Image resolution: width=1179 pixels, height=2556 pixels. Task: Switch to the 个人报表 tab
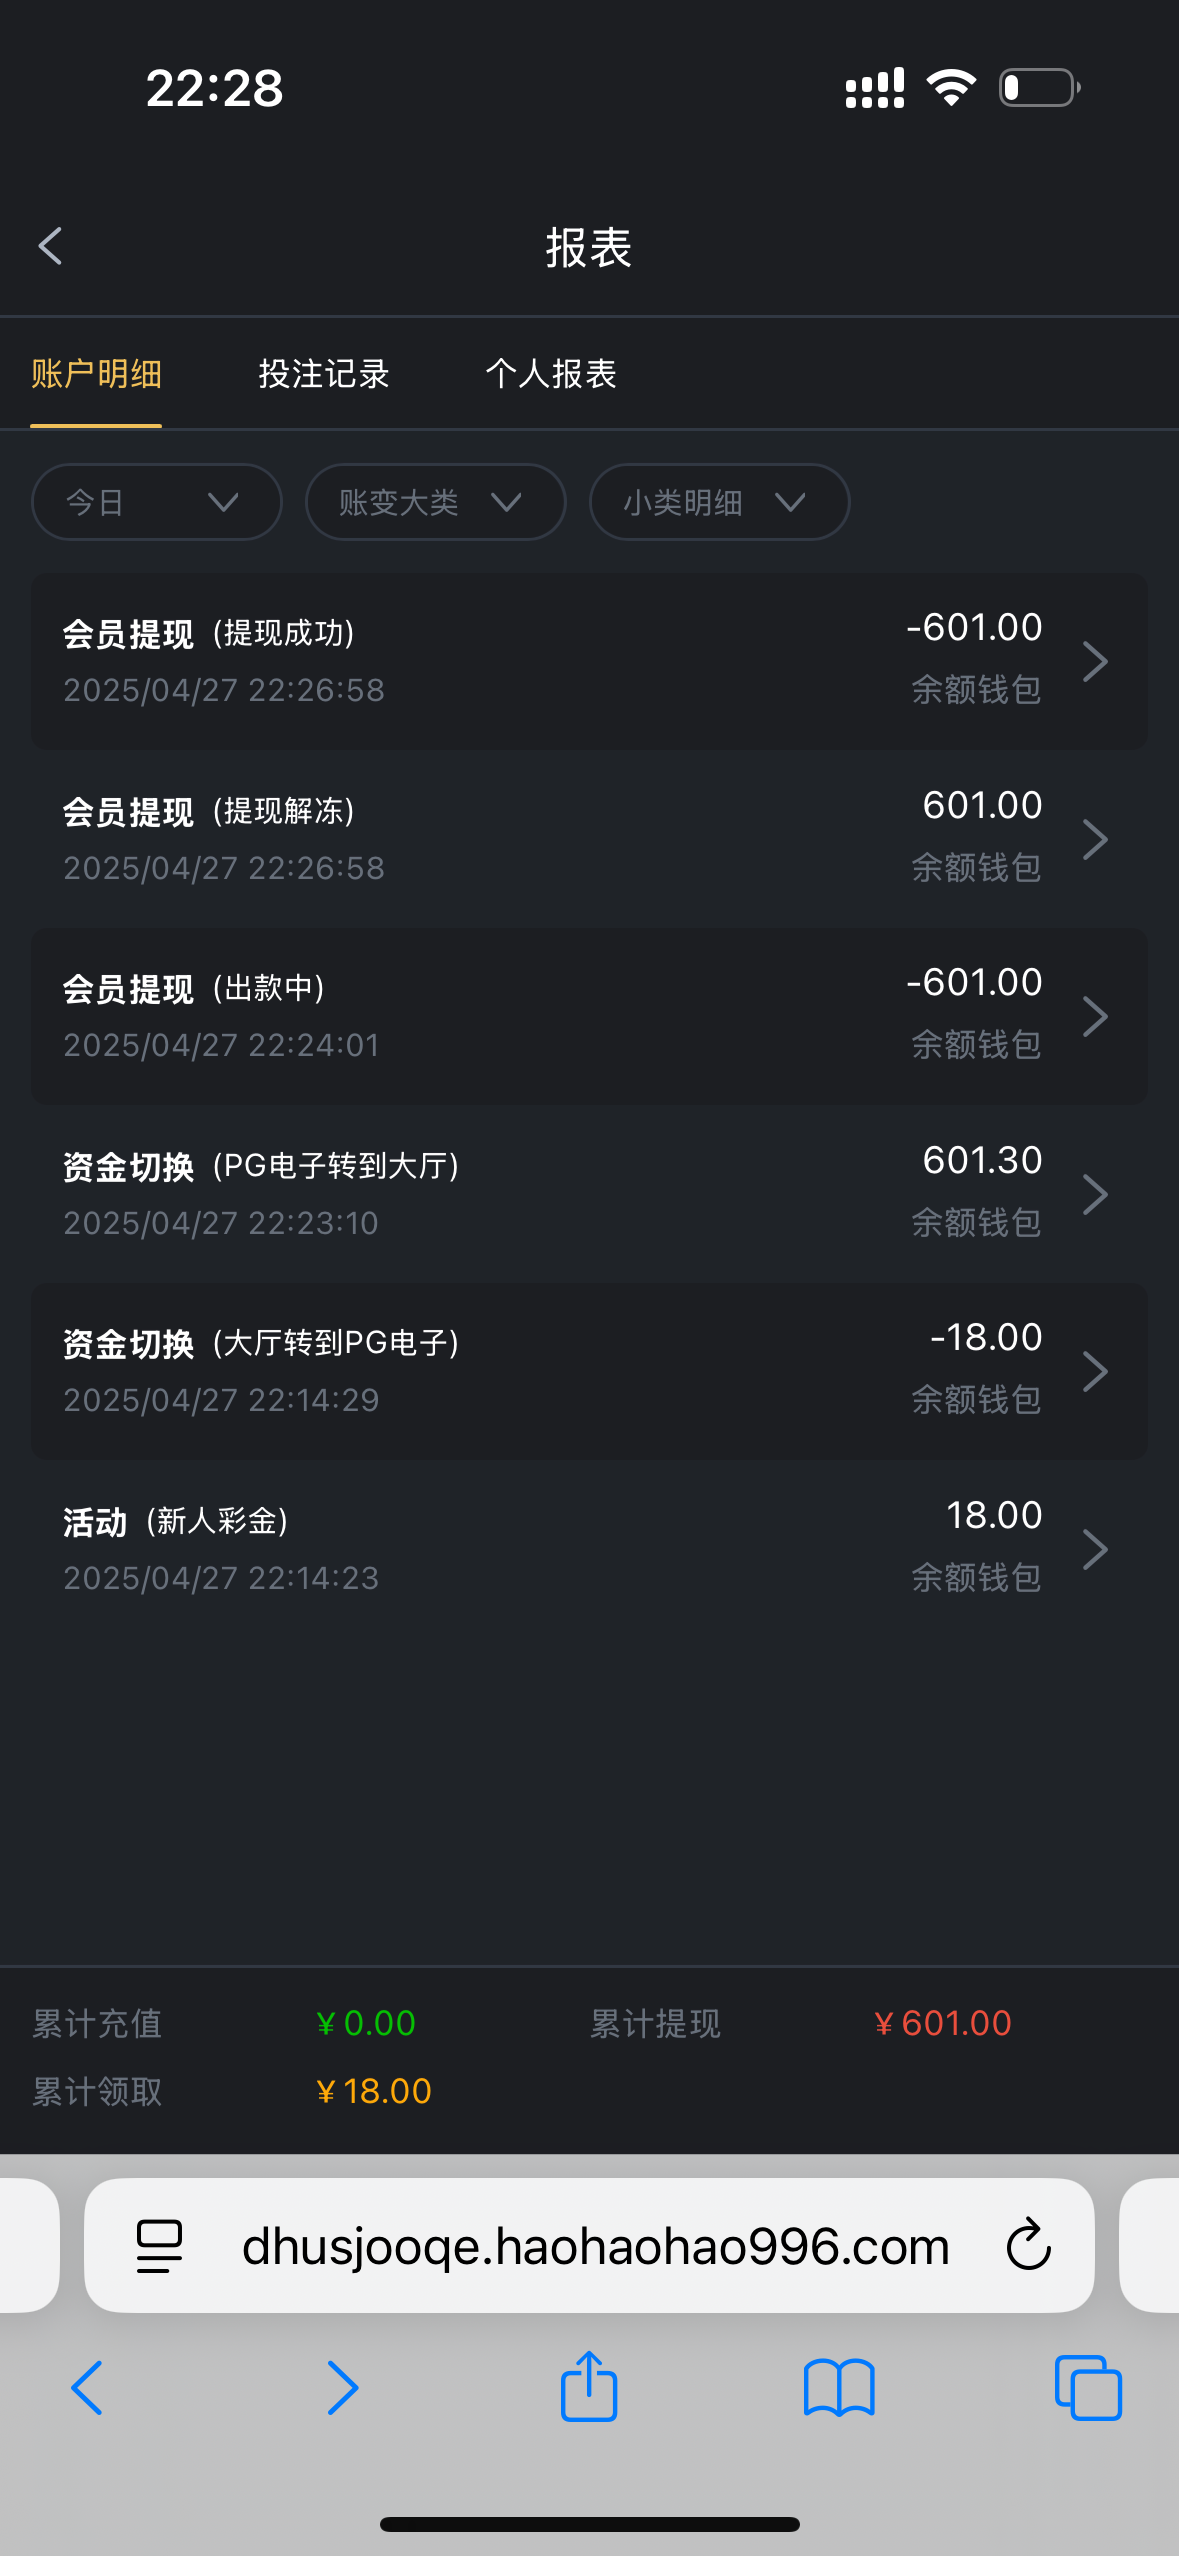tap(551, 374)
